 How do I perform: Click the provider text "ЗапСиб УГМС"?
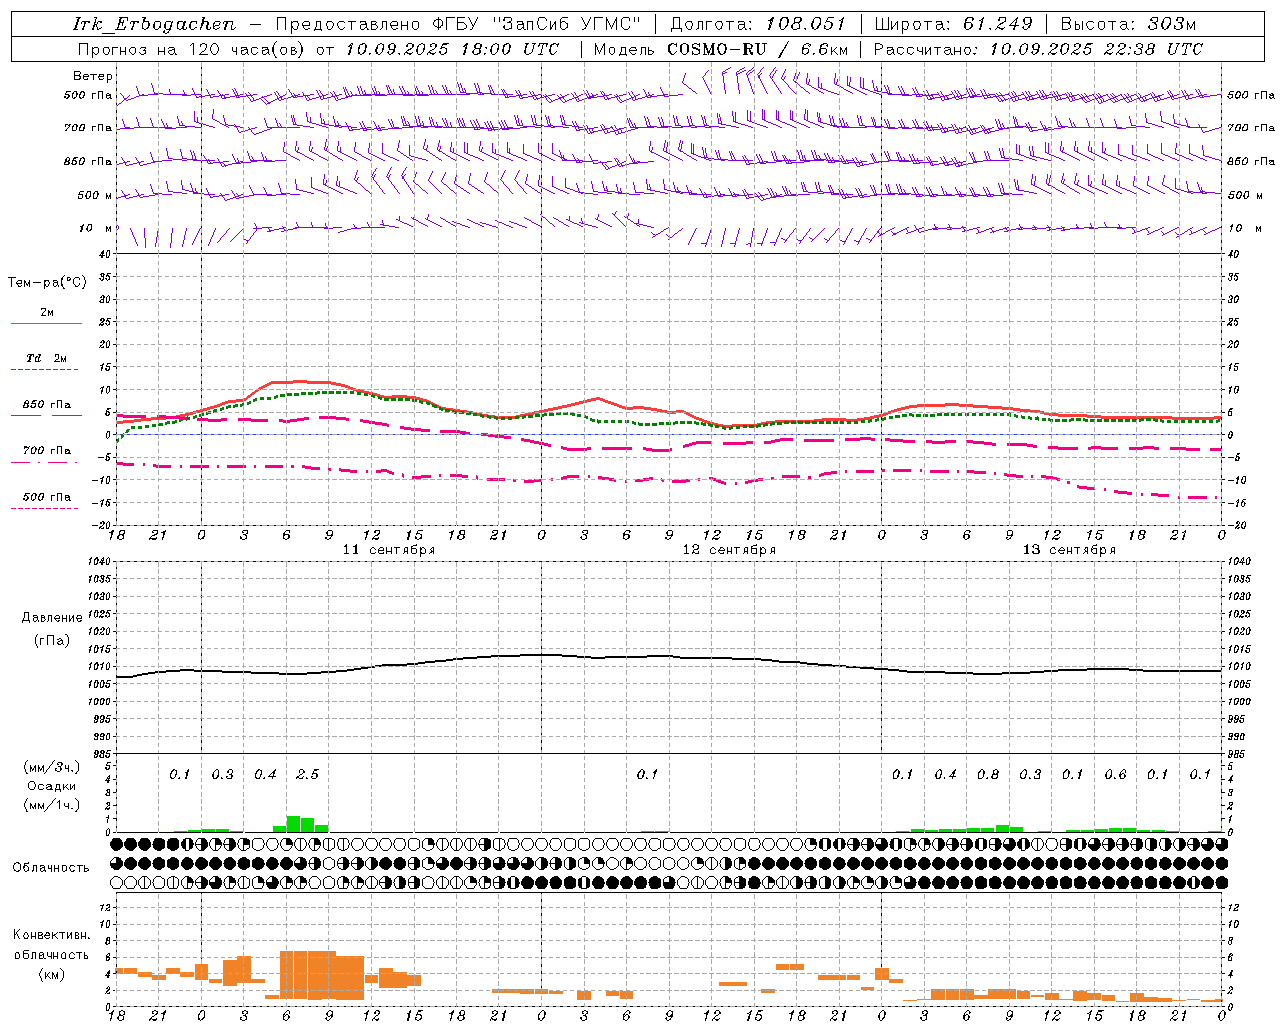point(566,24)
